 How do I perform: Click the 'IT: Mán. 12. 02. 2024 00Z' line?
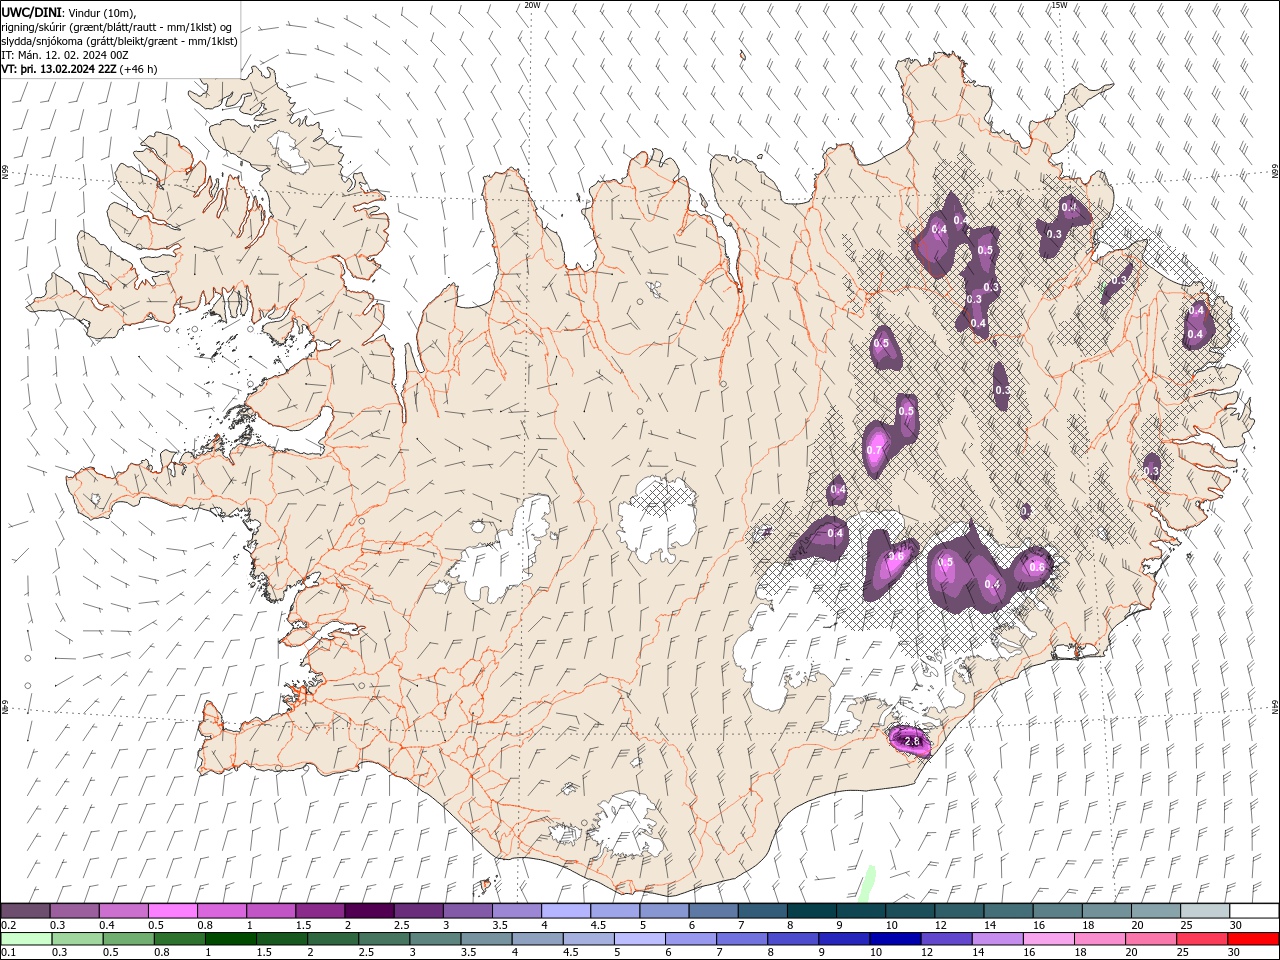click(66, 55)
